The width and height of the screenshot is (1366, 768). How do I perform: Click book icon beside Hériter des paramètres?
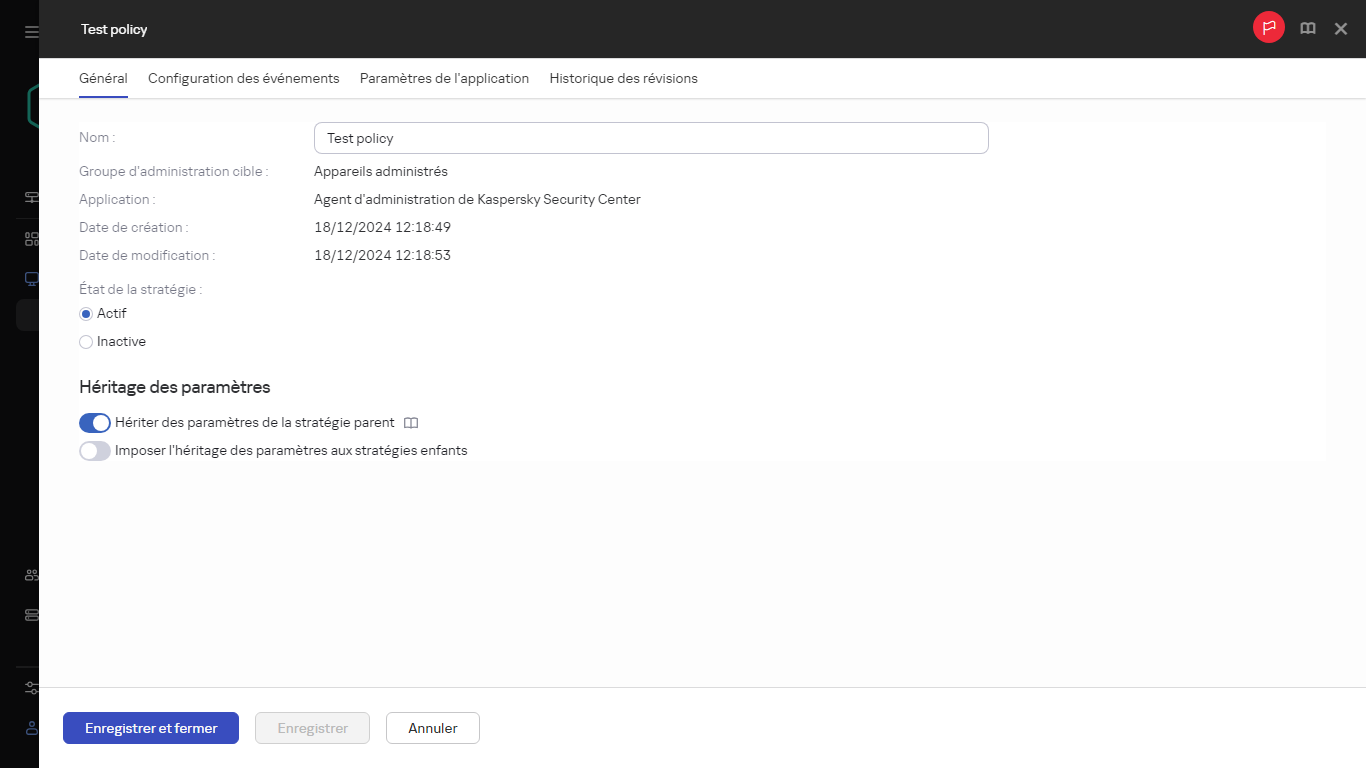tap(411, 423)
